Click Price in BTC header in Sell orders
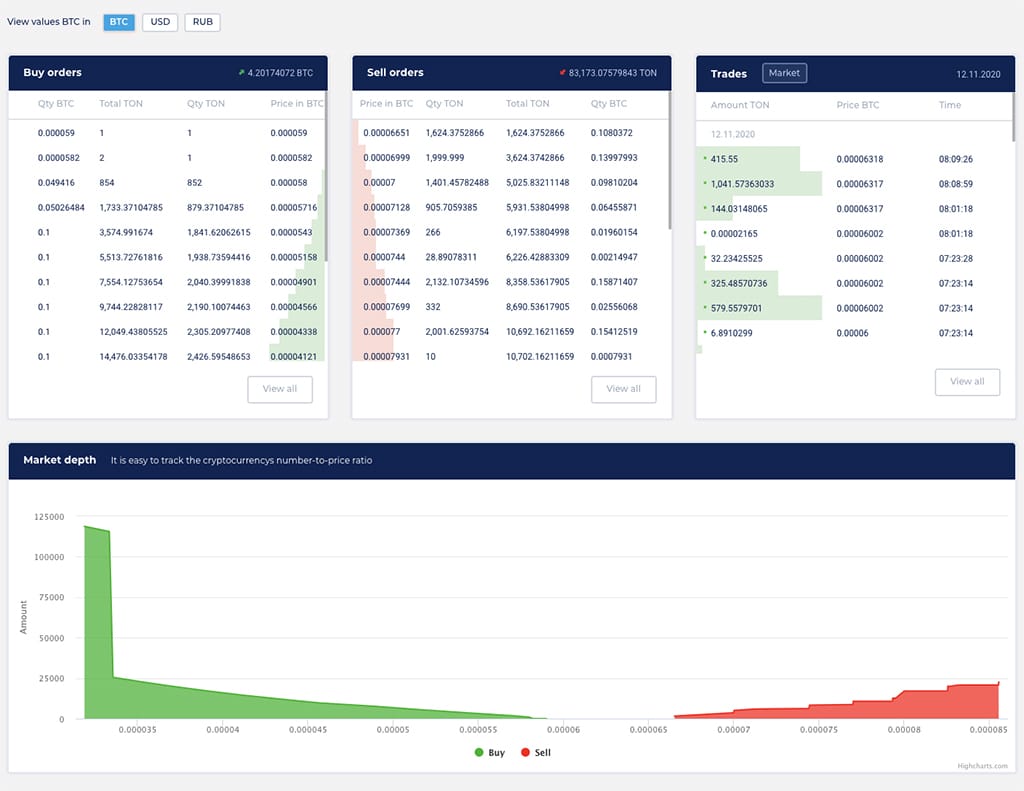Screen dimensions: 1024x791 386,103
